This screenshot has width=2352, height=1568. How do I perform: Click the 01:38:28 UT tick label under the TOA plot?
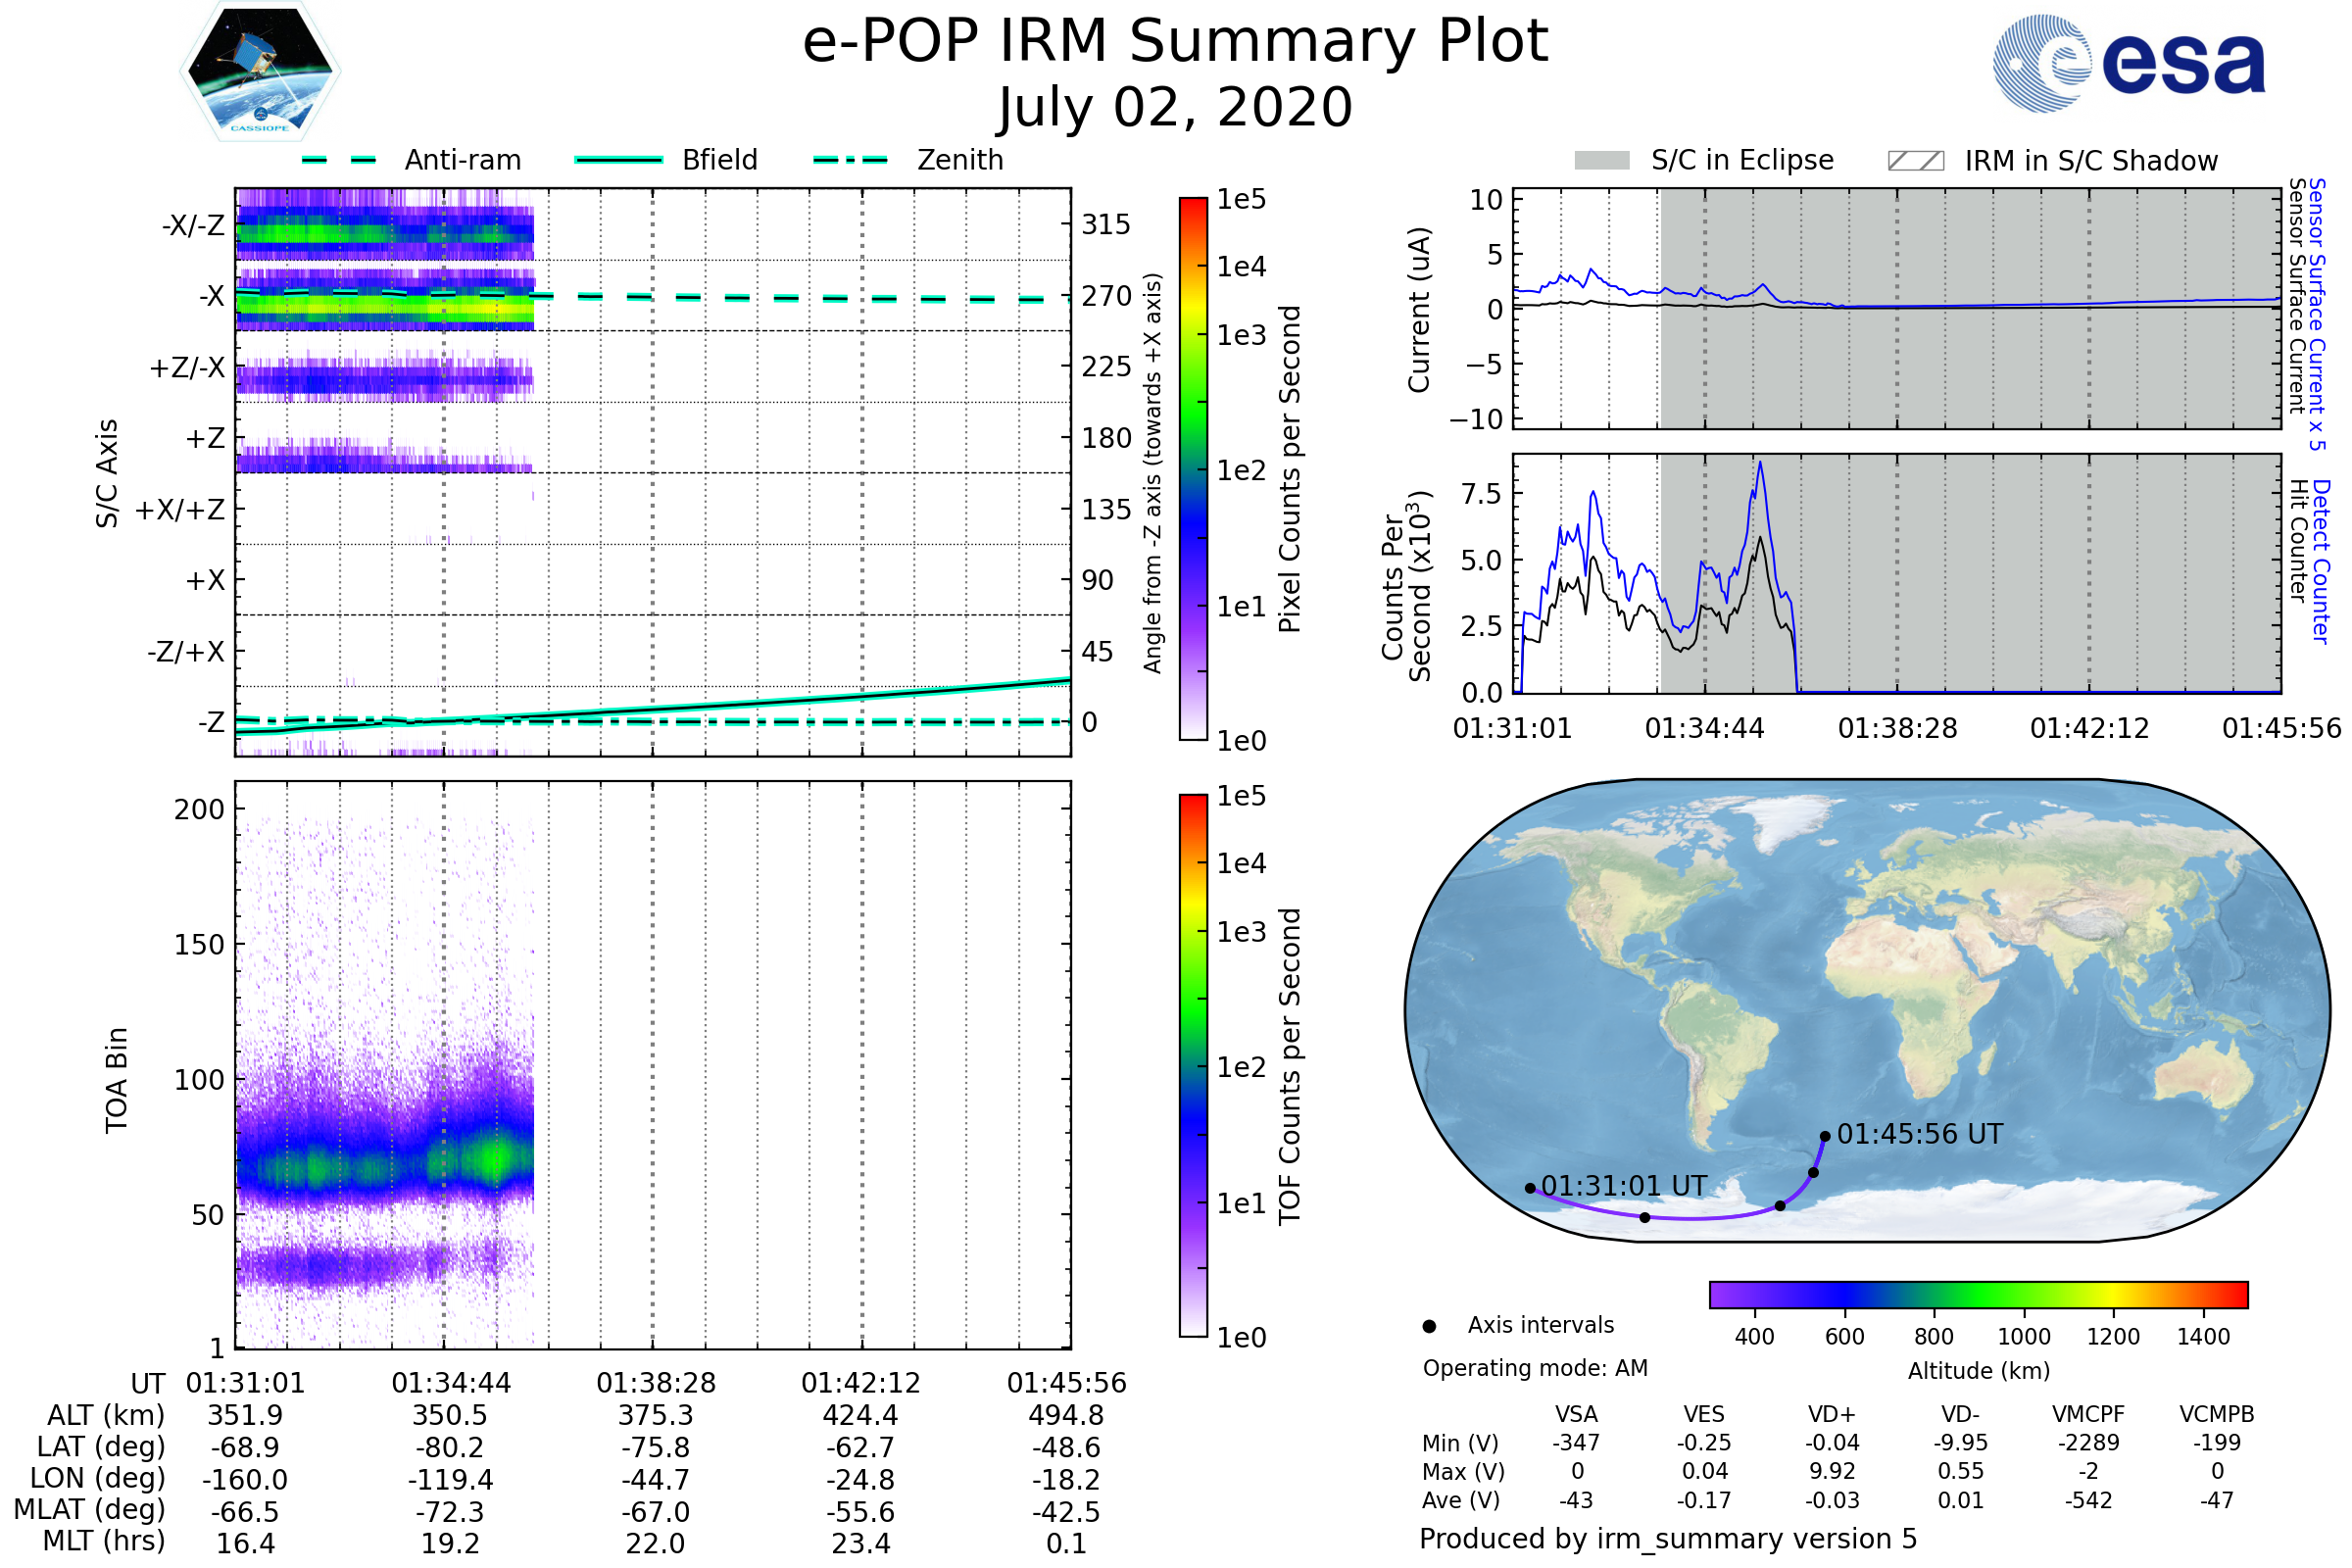656,1384
